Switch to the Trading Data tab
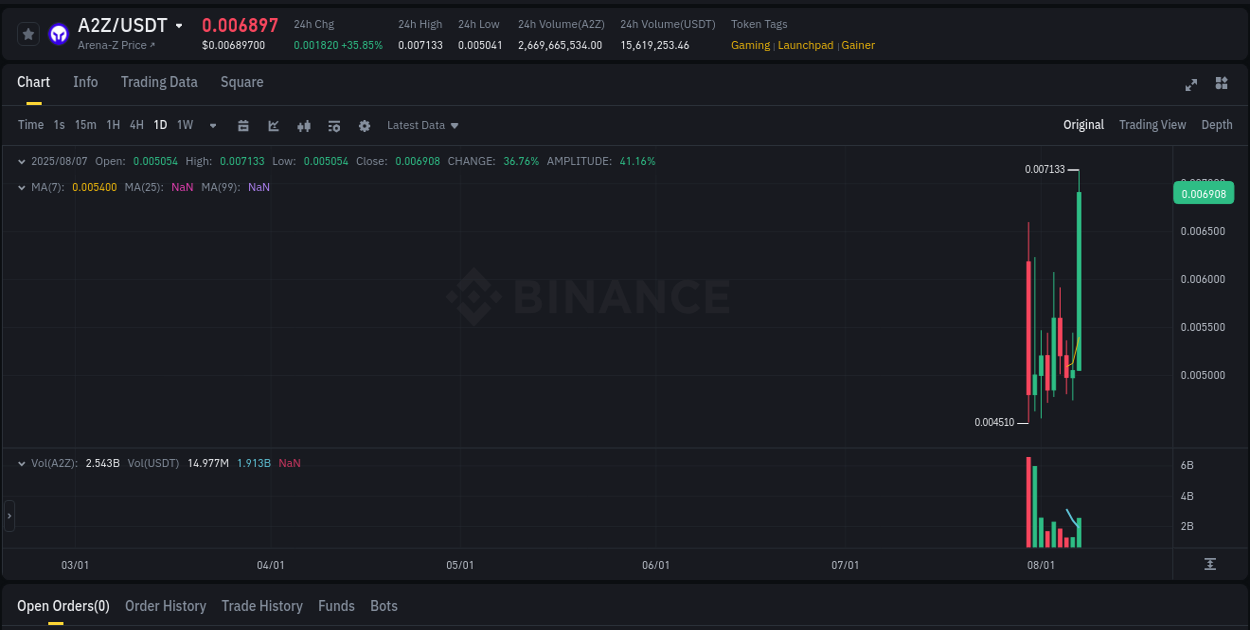The height and width of the screenshot is (630, 1250). 159,82
